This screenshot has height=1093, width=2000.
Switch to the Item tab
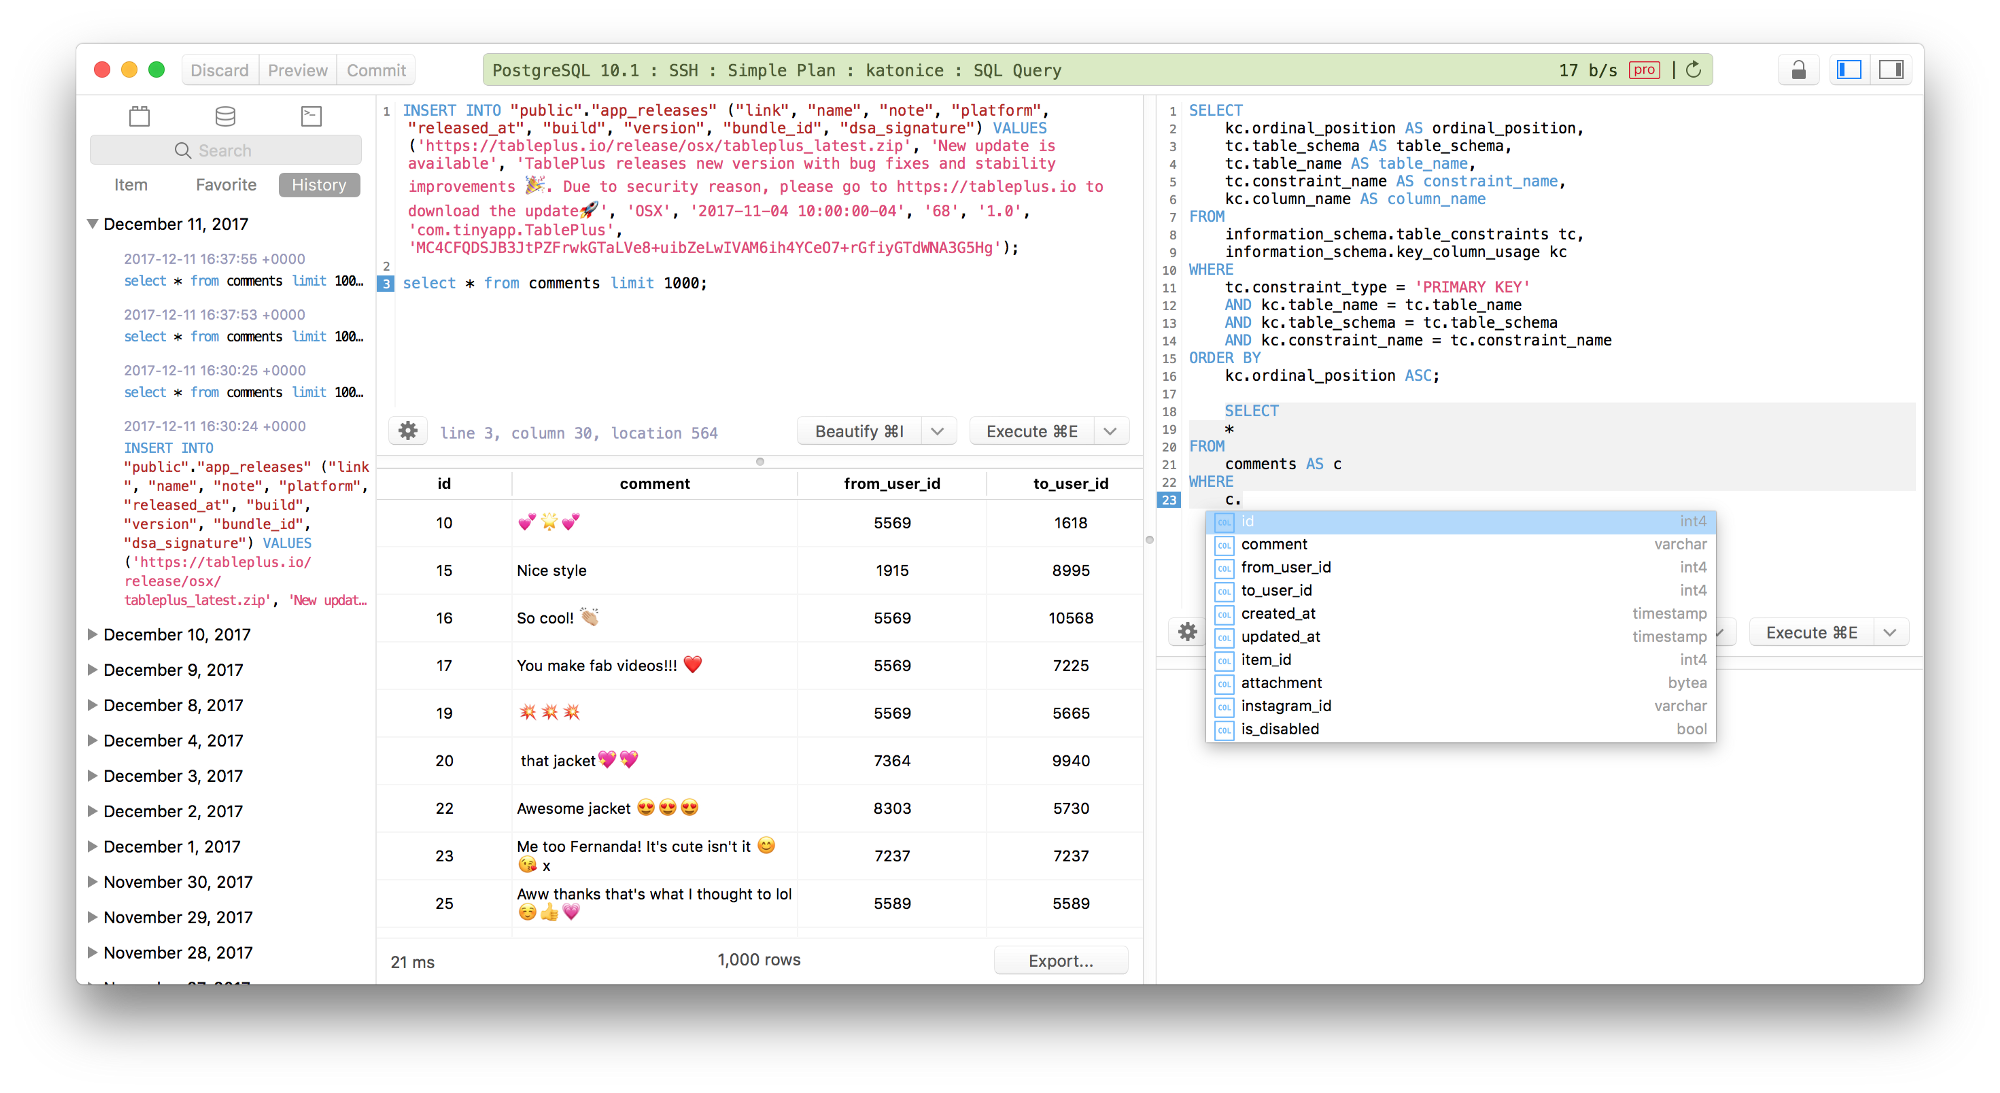point(131,185)
